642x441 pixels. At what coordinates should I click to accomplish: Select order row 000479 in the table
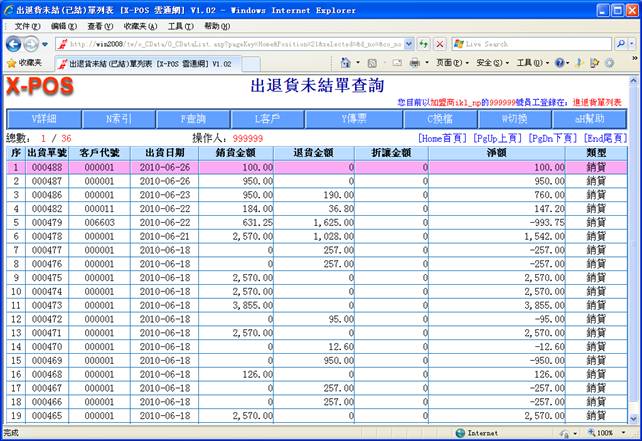[x=47, y=222]
